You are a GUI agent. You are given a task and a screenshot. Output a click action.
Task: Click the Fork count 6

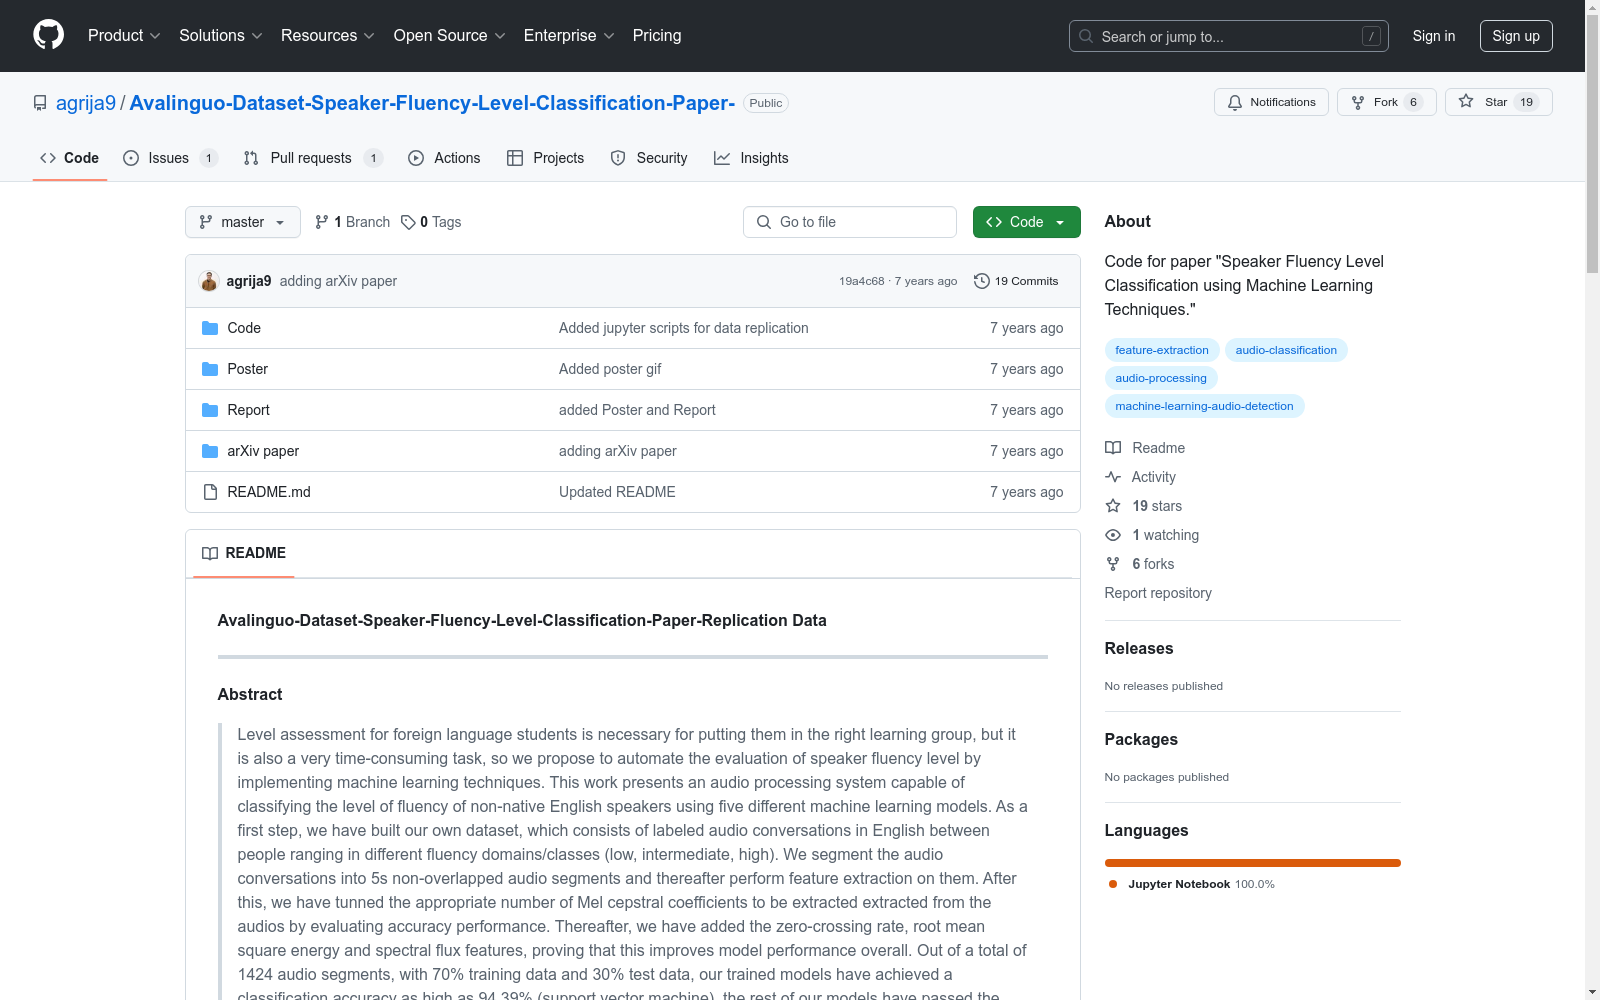[1413, 102]
